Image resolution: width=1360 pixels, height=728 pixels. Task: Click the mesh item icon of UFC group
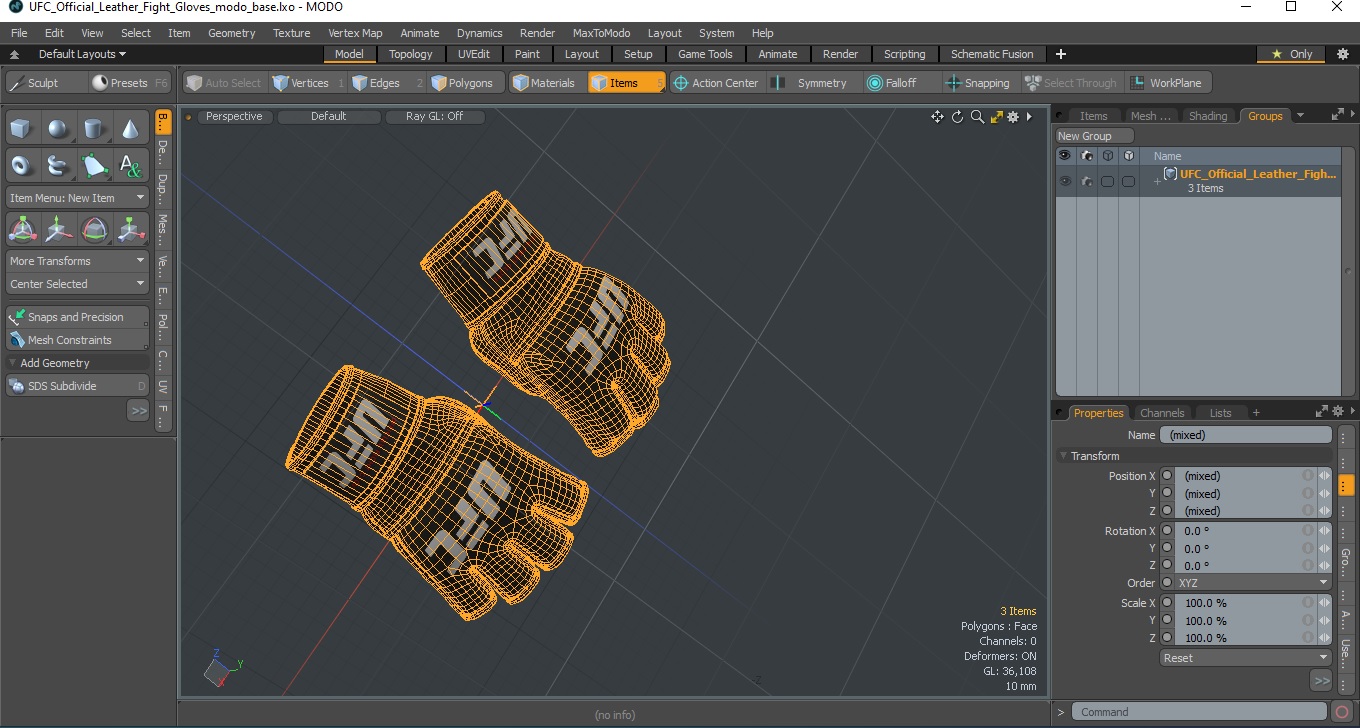click(1170, 174)
